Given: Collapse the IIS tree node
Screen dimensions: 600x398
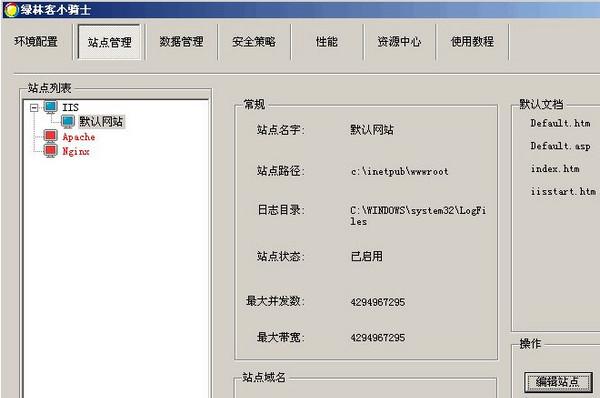Looking at the screenshot, I should 34,108.
